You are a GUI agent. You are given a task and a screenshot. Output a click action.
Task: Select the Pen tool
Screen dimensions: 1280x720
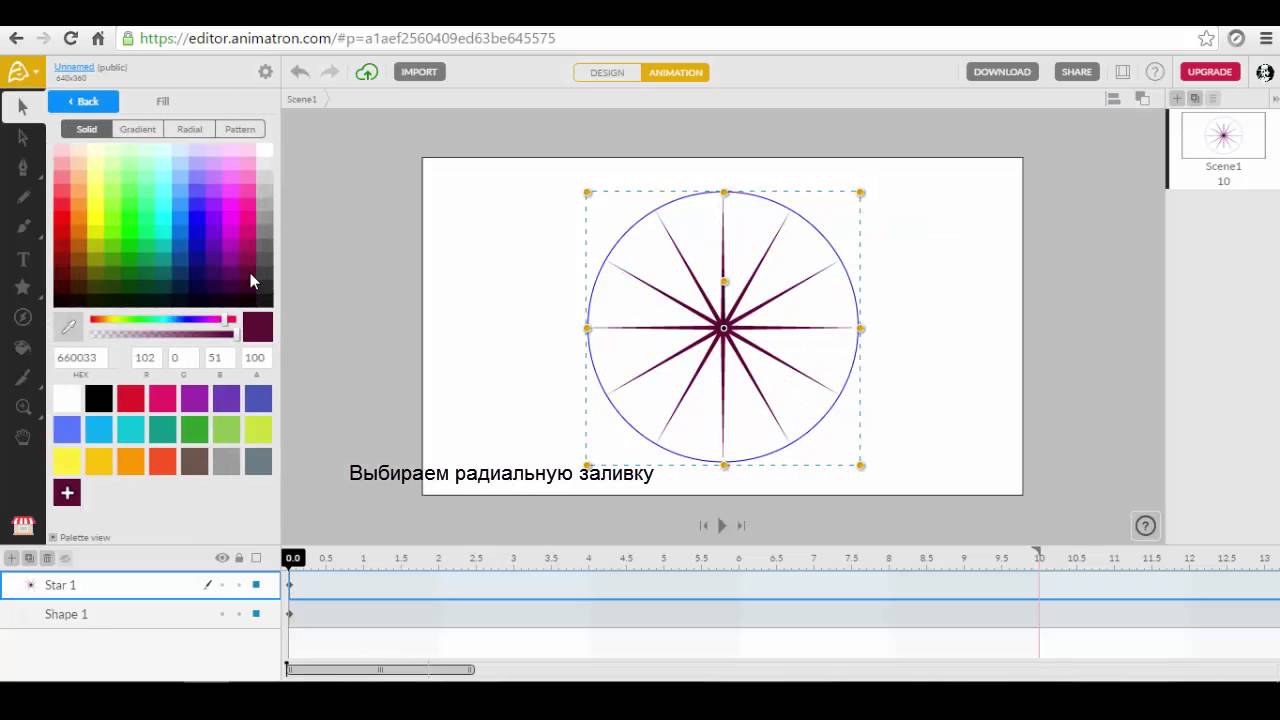23,168
